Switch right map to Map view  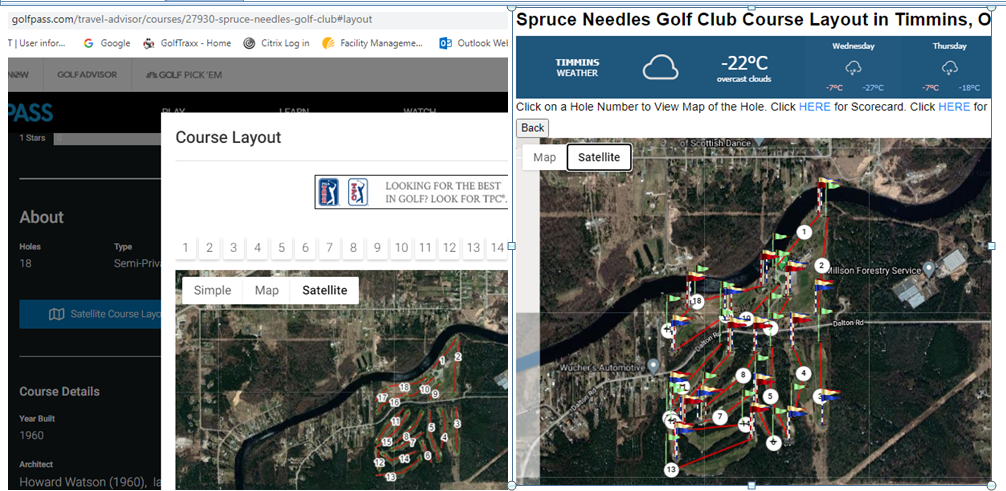pos(545,157)
